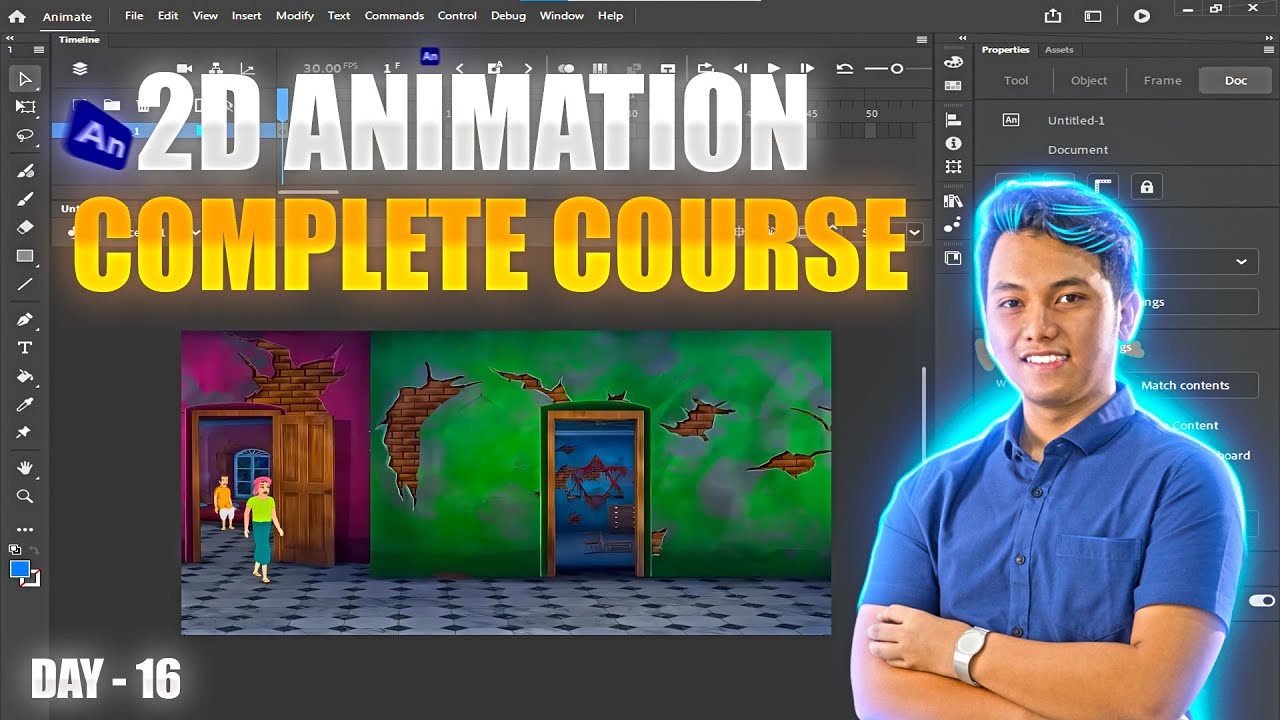Toggle the switch at Properties panel bottom
Viewport: 1280px width, 720px height.
1262,601
